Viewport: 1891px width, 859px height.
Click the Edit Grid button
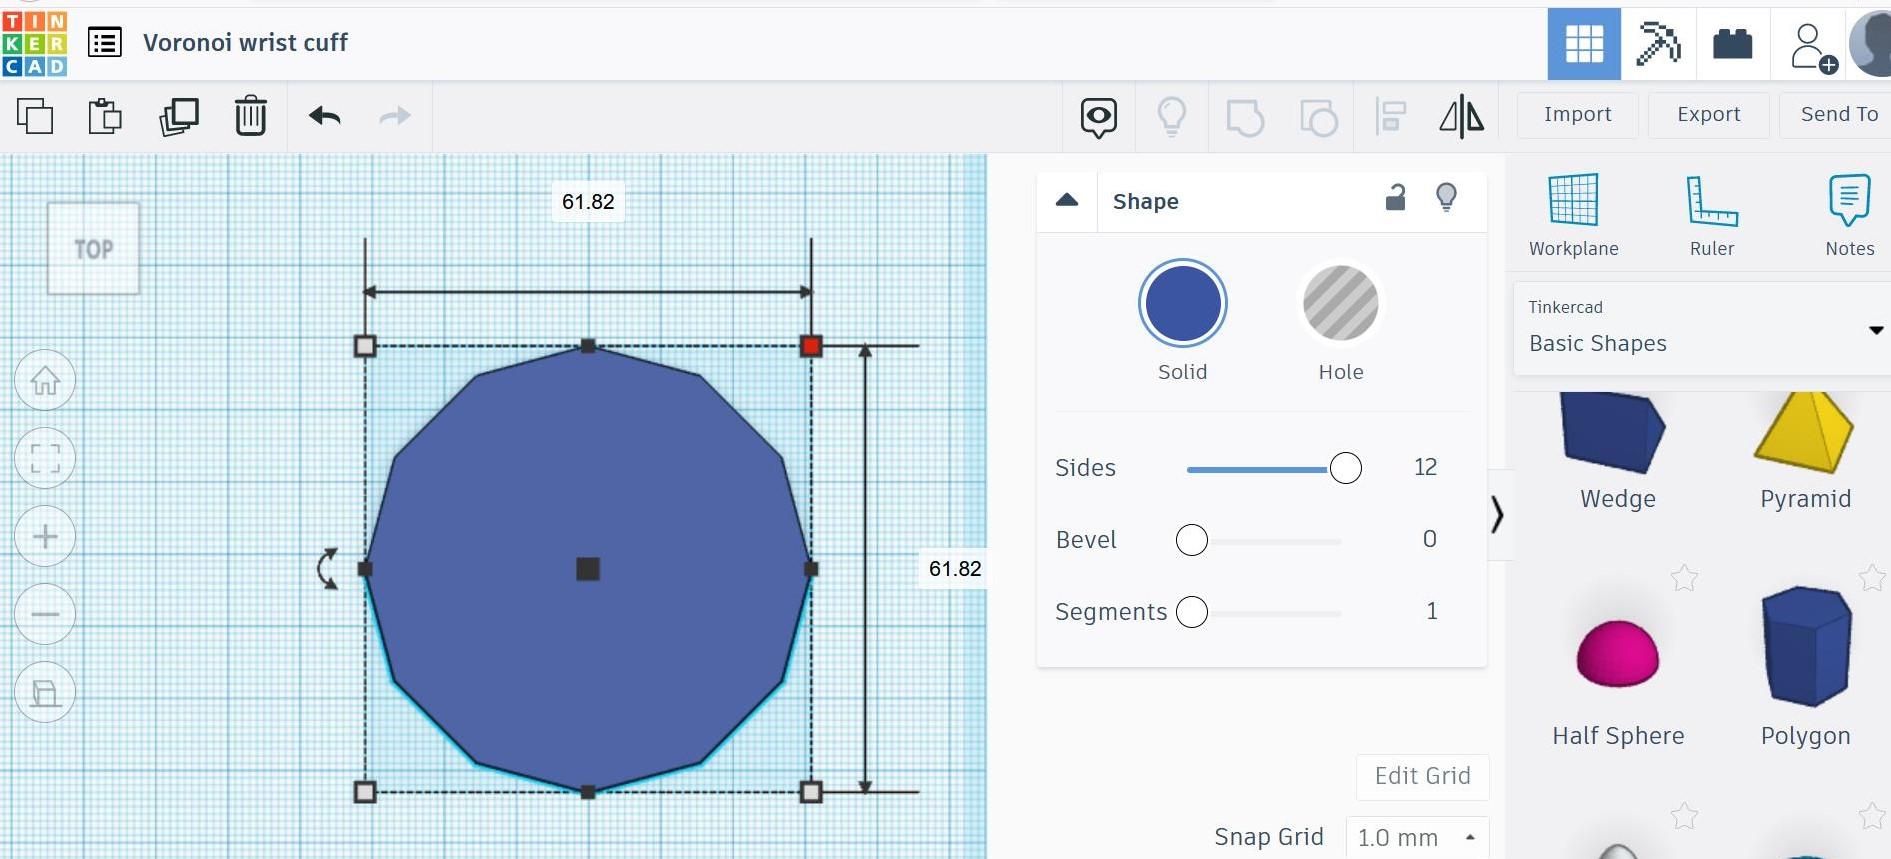tap(1422, 776)
